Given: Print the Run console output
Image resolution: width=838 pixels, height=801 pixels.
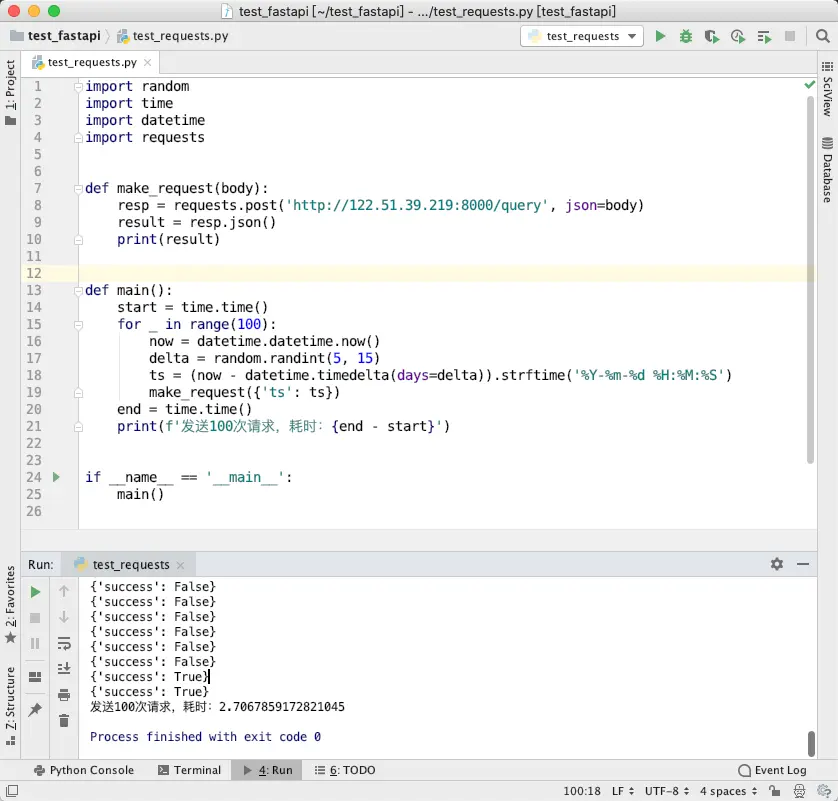Looking at the screenshot, I should (x=64, y=695).
